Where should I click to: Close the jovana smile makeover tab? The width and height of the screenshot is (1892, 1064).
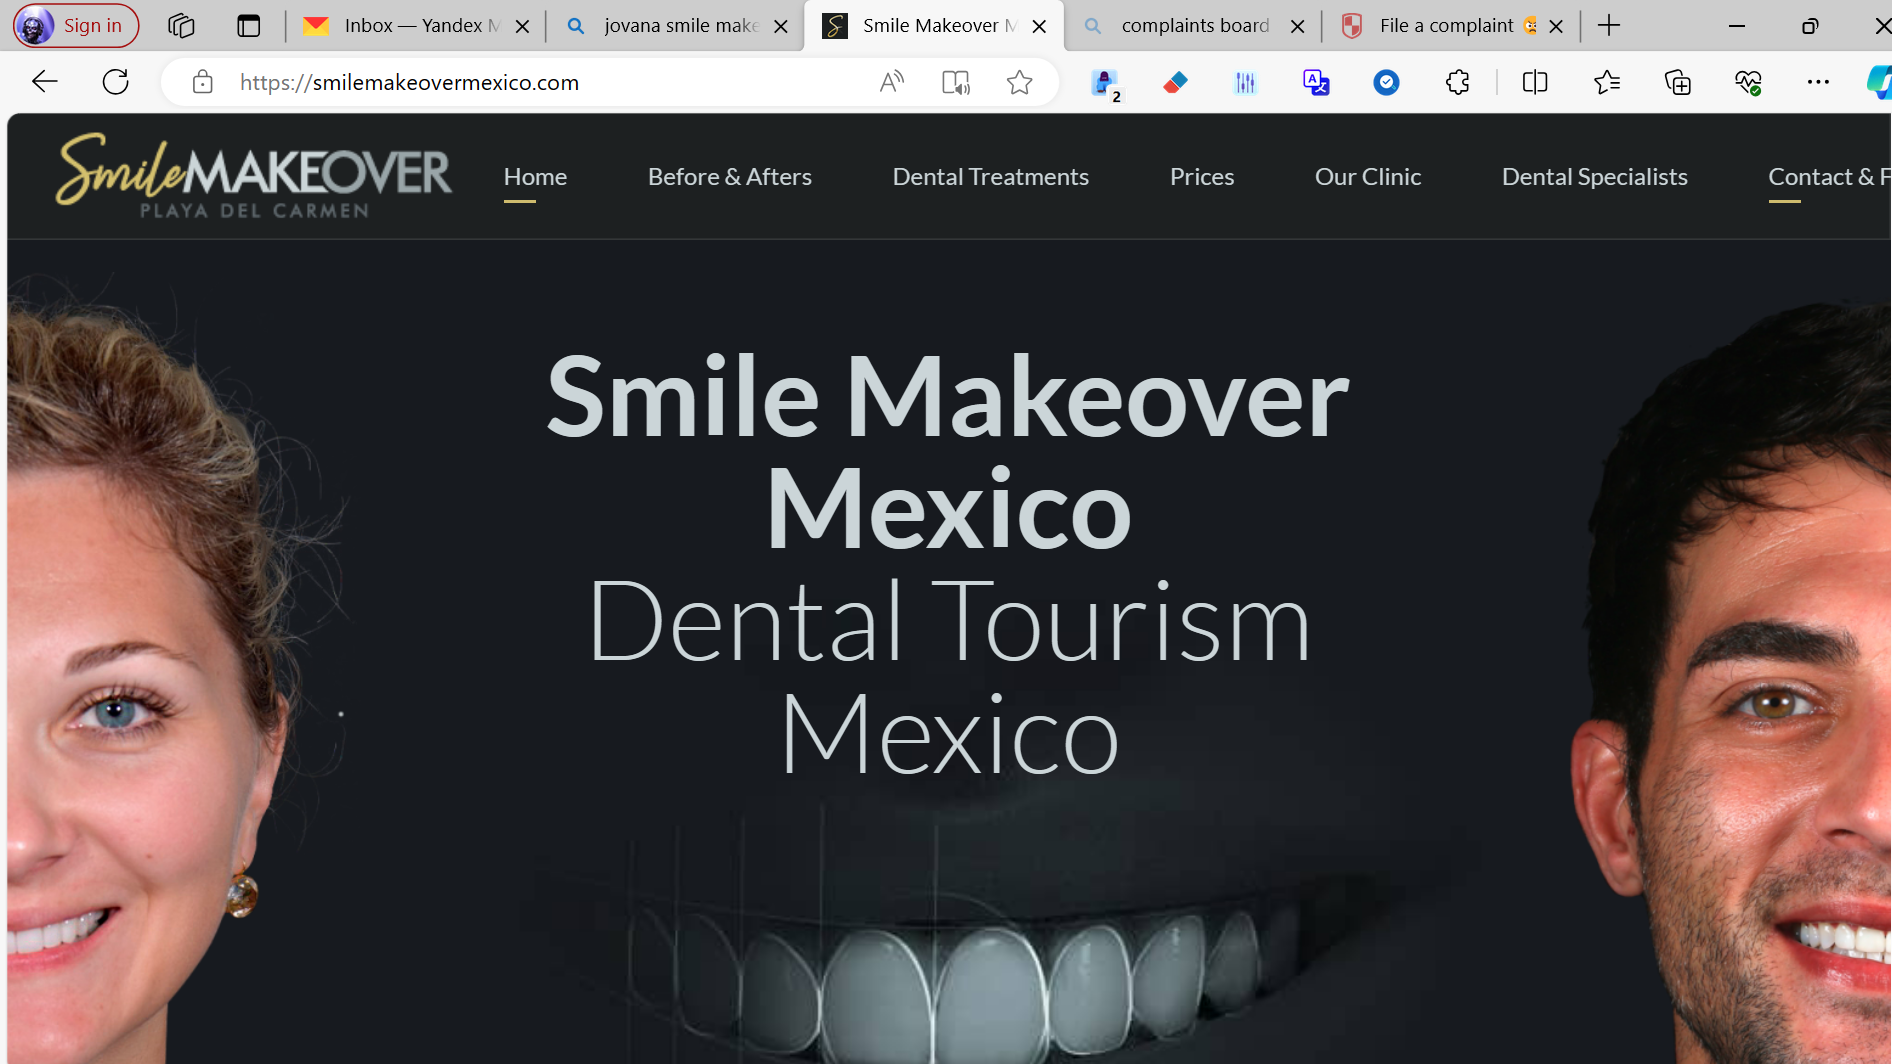tap(781, 27)
